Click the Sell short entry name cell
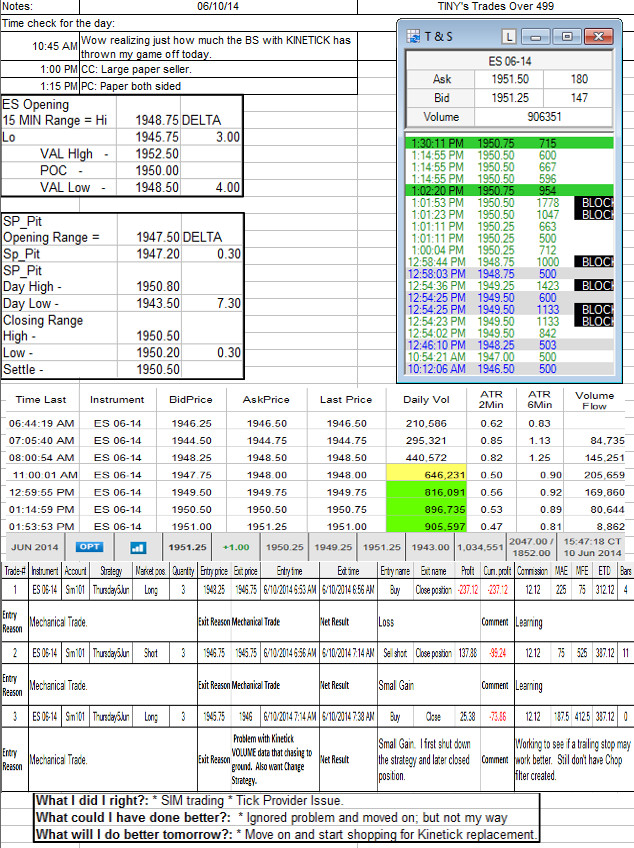 click(395, 653)
